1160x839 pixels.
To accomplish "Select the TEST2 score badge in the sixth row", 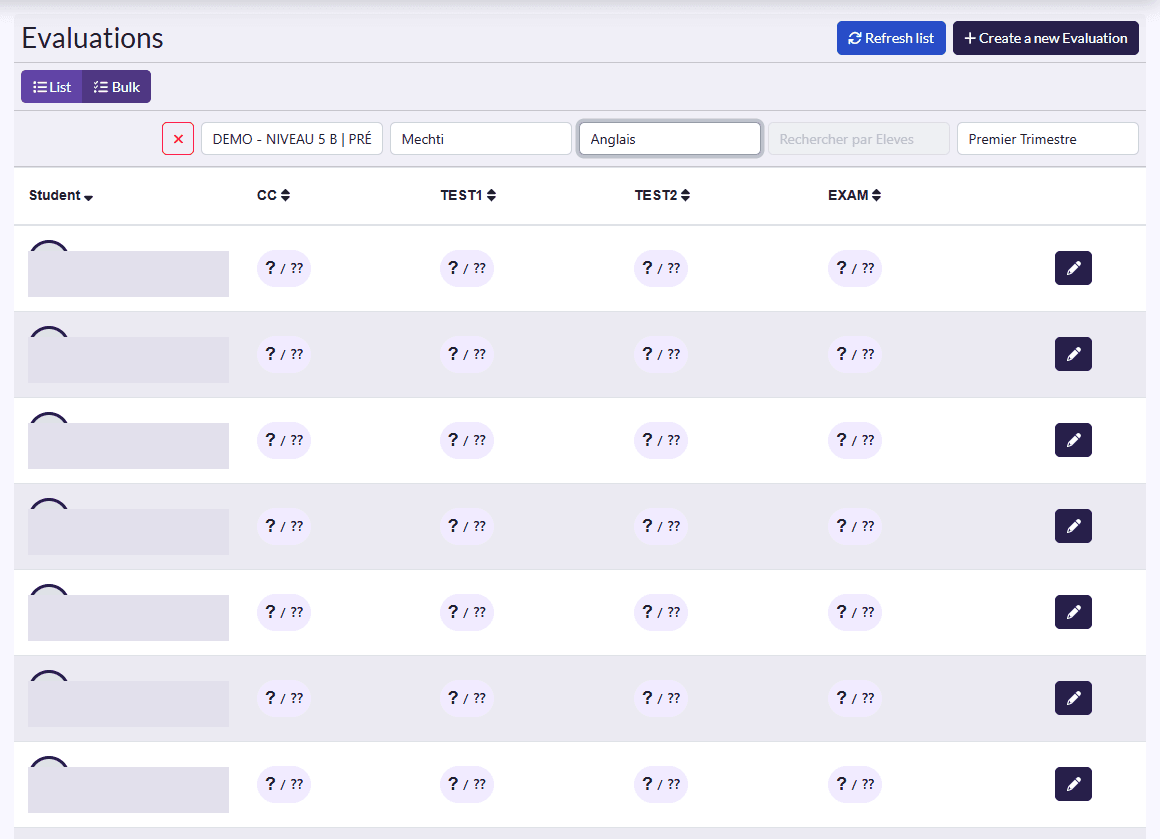I will pyautogui.click(x=661, y=698).
